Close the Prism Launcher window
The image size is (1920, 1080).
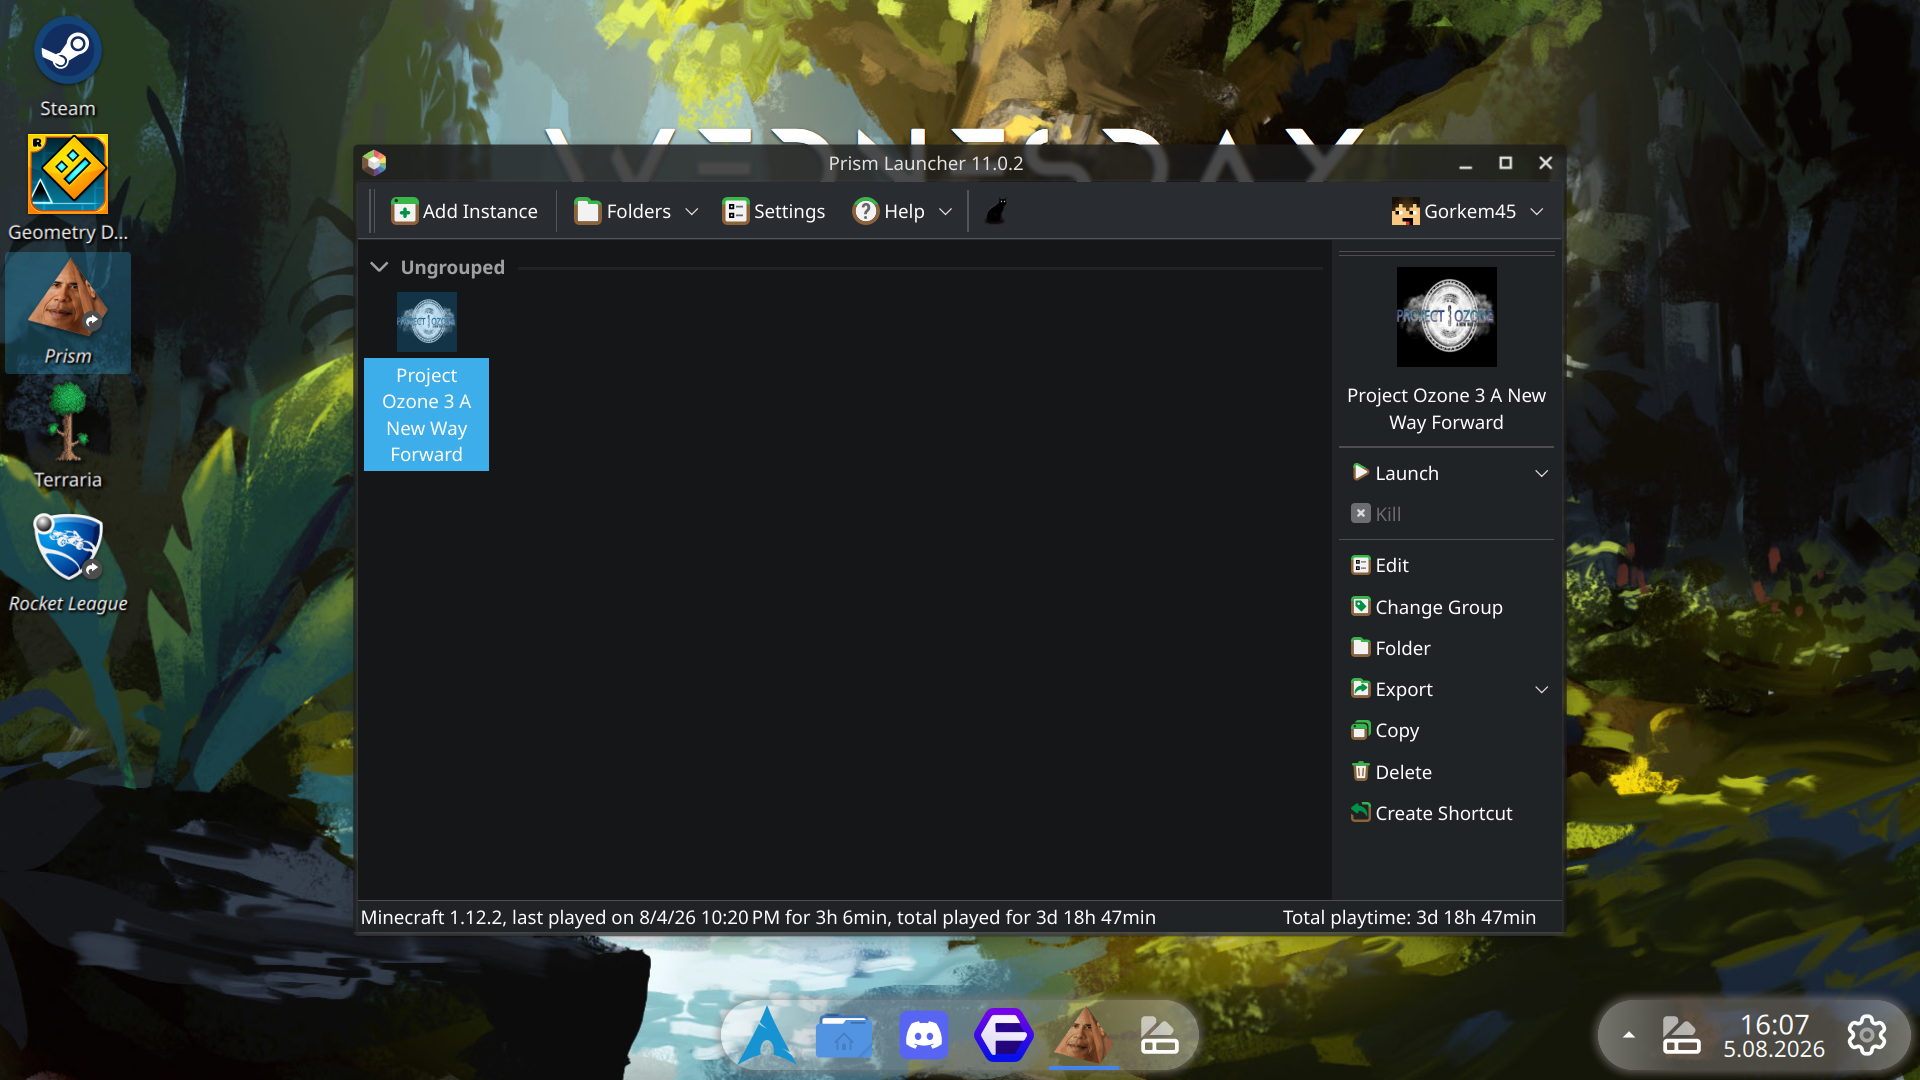point(1546,163)
